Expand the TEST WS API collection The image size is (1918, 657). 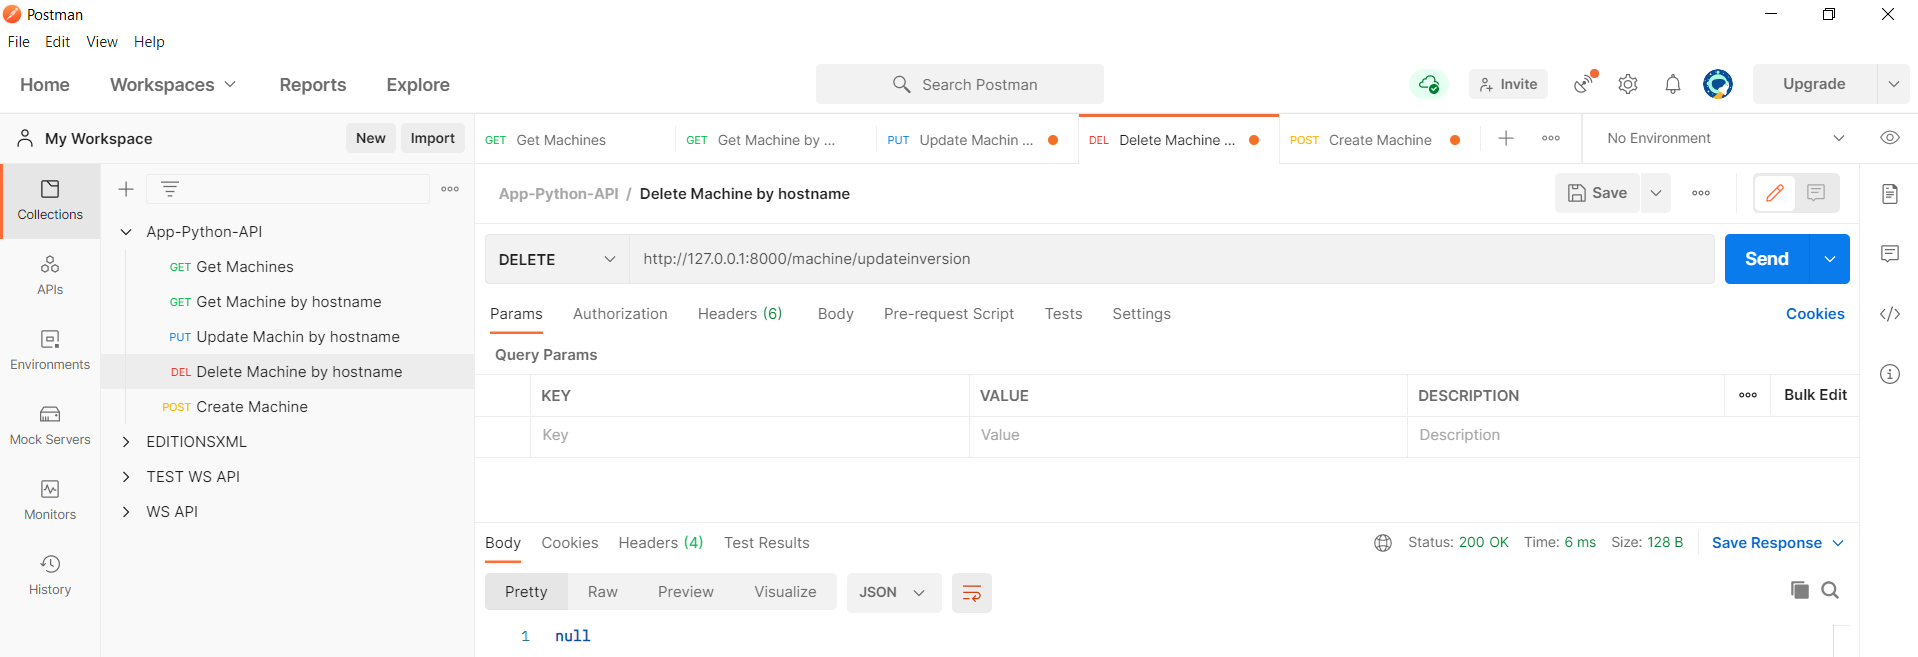[126, 477]
